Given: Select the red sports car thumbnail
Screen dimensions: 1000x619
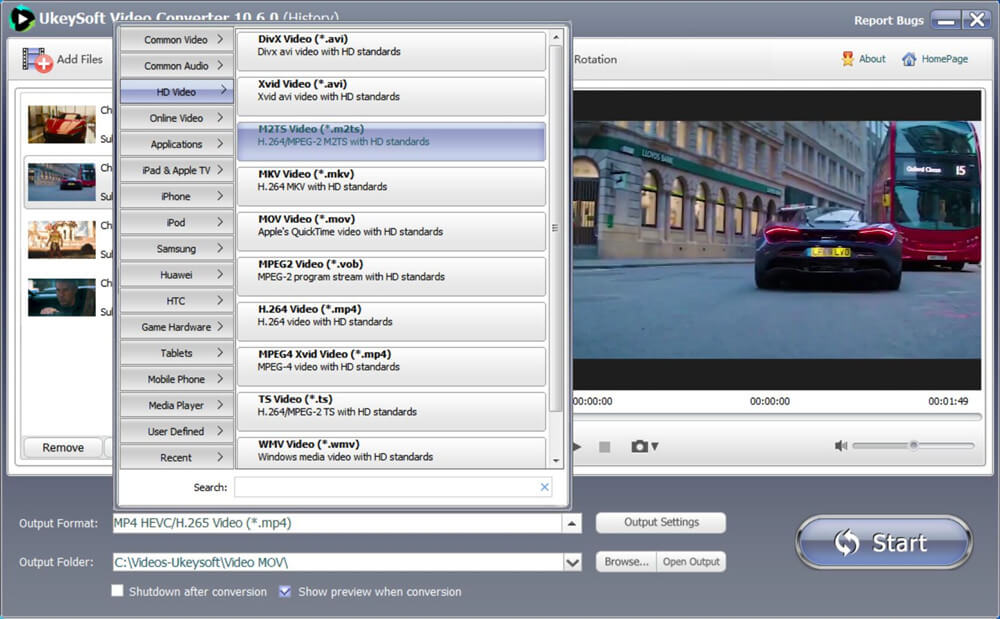Looking at the screenshot, I should (61, 124).
